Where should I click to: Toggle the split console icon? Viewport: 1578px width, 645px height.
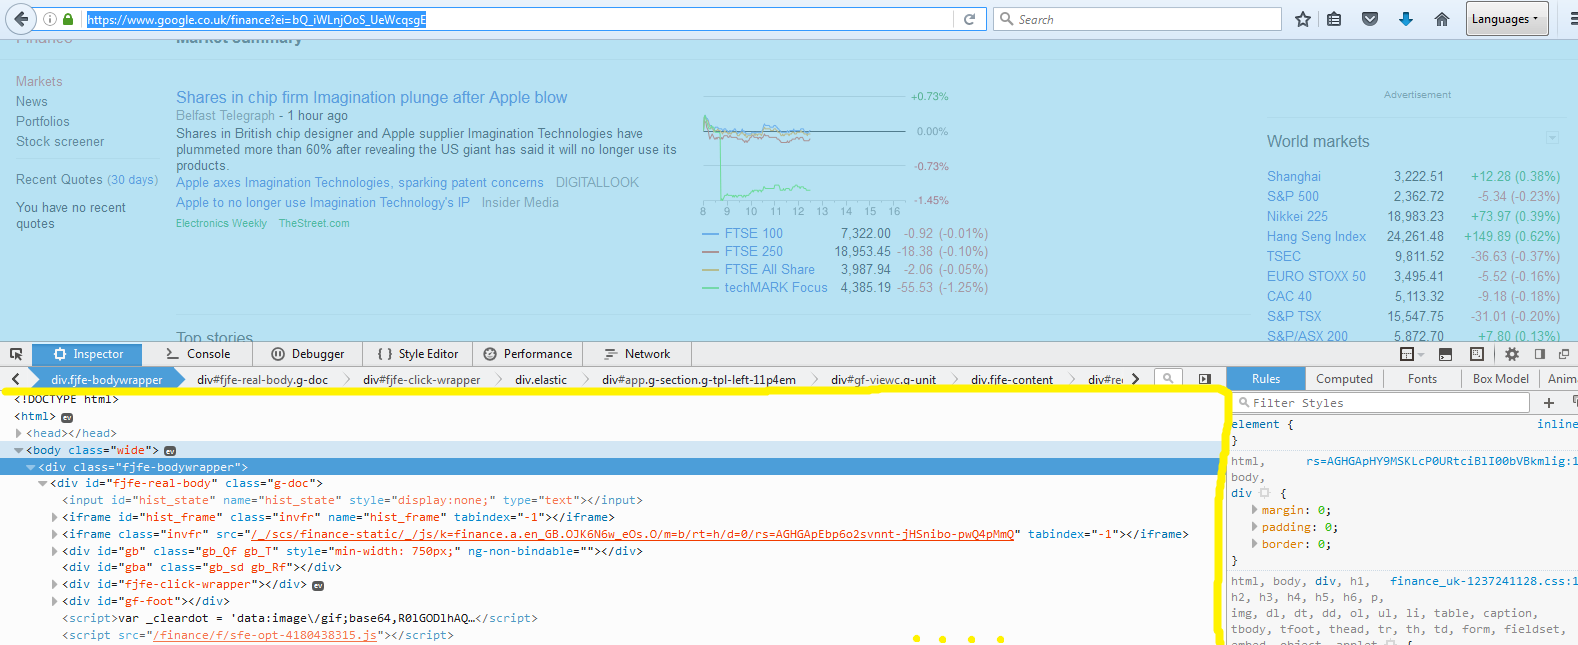point(1445,354)
